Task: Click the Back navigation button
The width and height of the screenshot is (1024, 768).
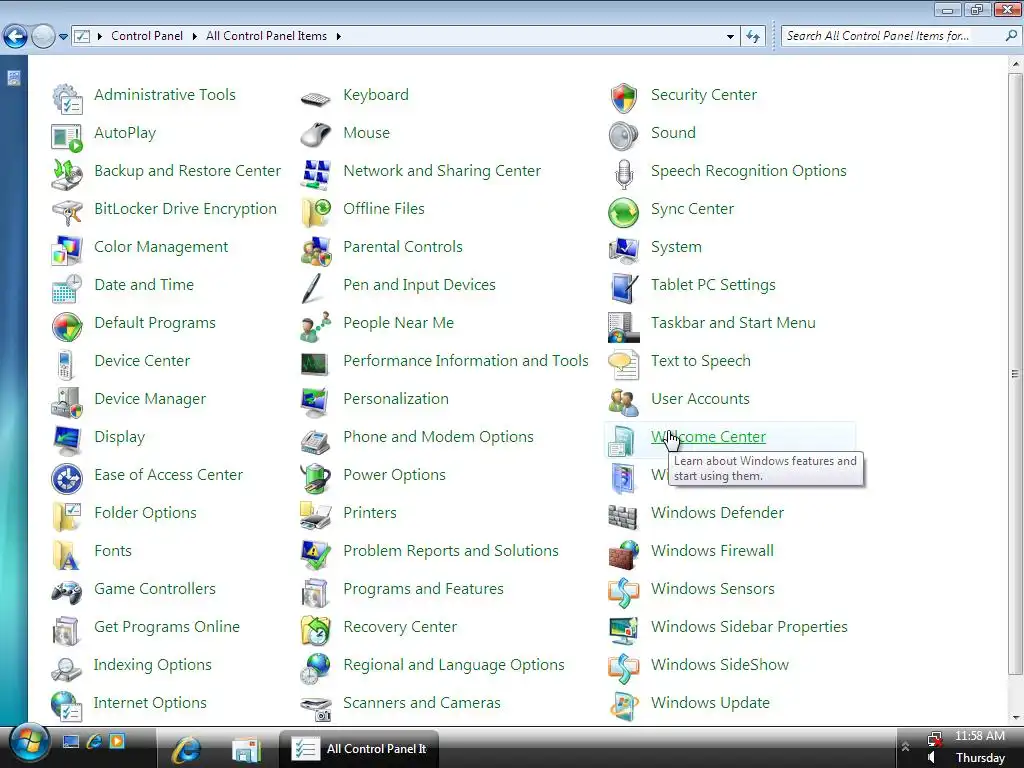Action: (16, 36)
